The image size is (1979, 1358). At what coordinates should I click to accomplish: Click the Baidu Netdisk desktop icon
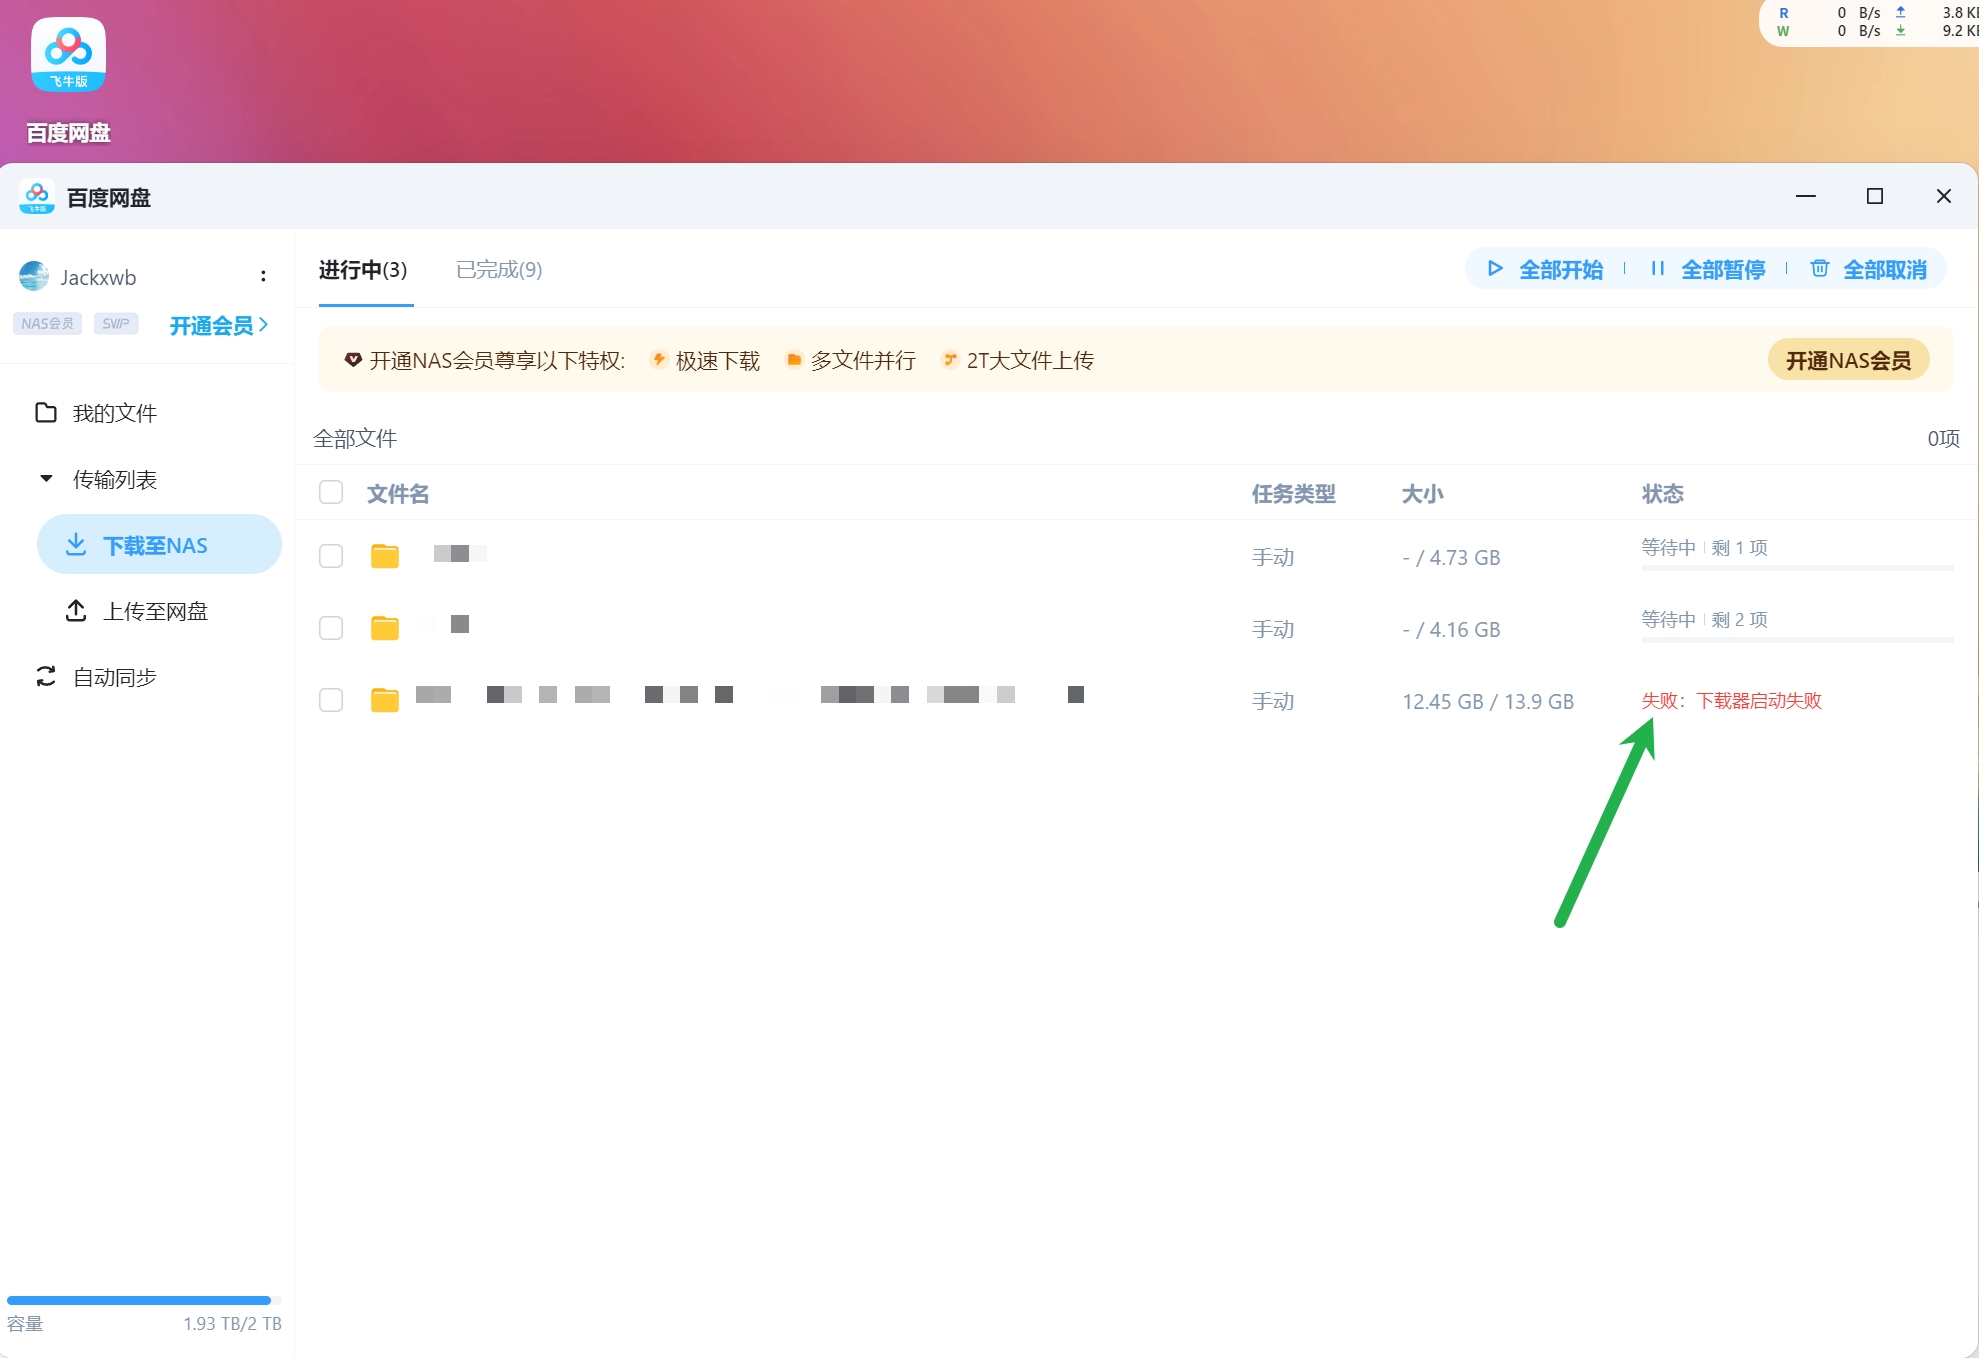point(68,56)
